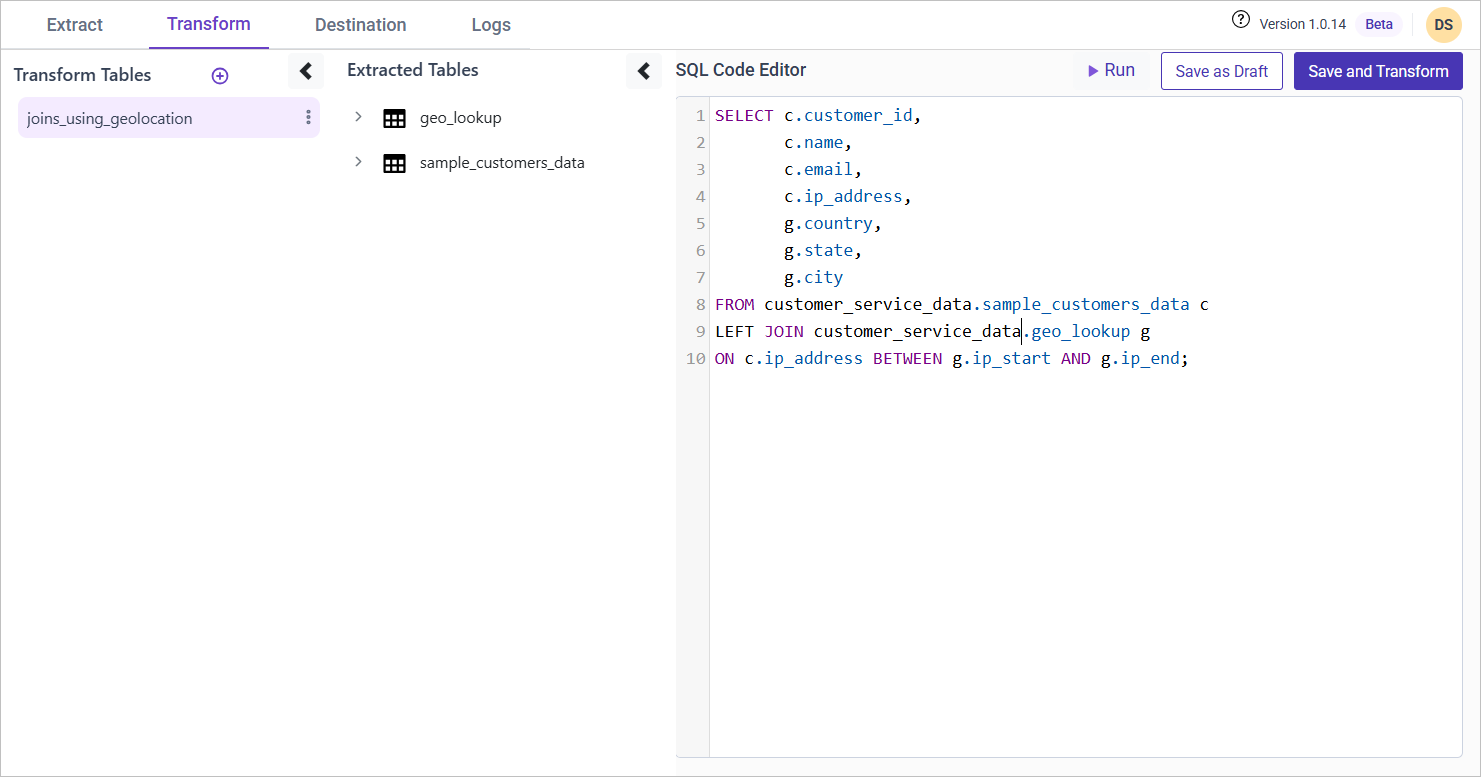Open the help question mark icon
This screenshot has width=1481, height=777.
click(1241, 20)
